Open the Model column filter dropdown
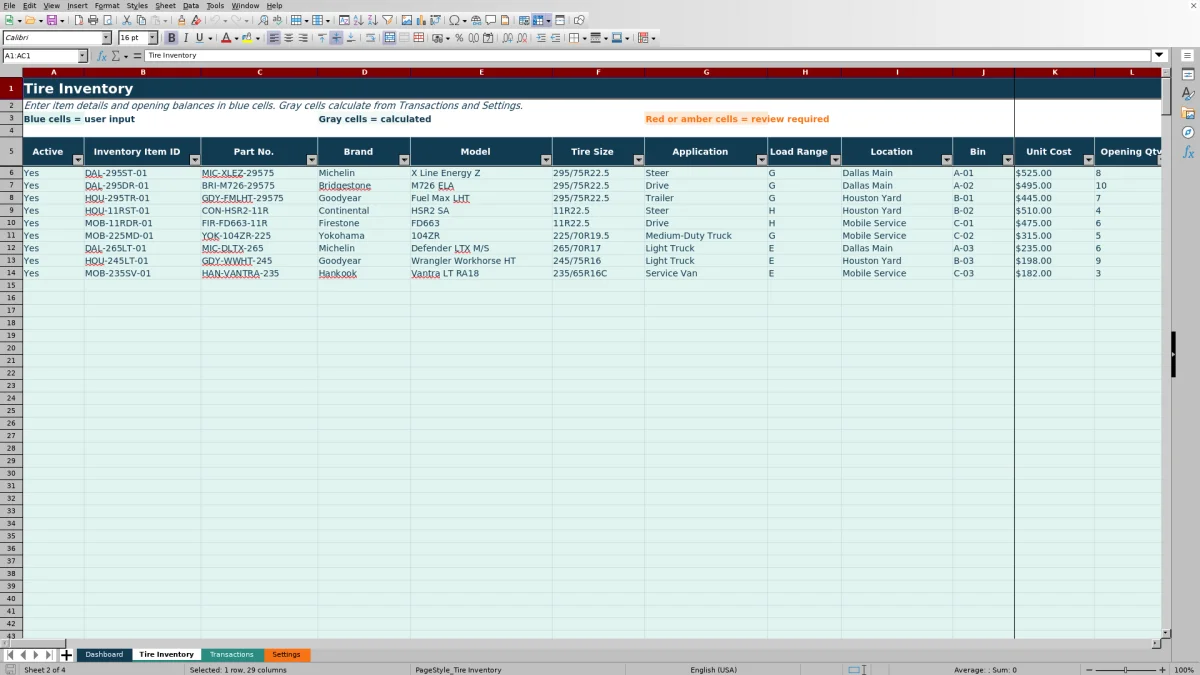 click(546, 160)
